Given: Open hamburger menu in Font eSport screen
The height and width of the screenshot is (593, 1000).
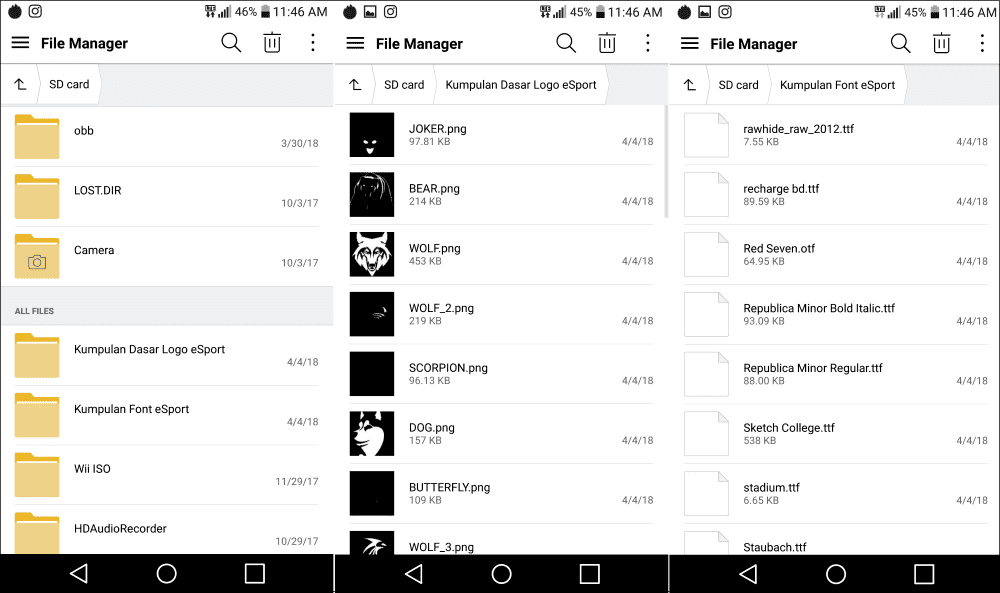Looking at the screenshot, I should coord(689,43).
